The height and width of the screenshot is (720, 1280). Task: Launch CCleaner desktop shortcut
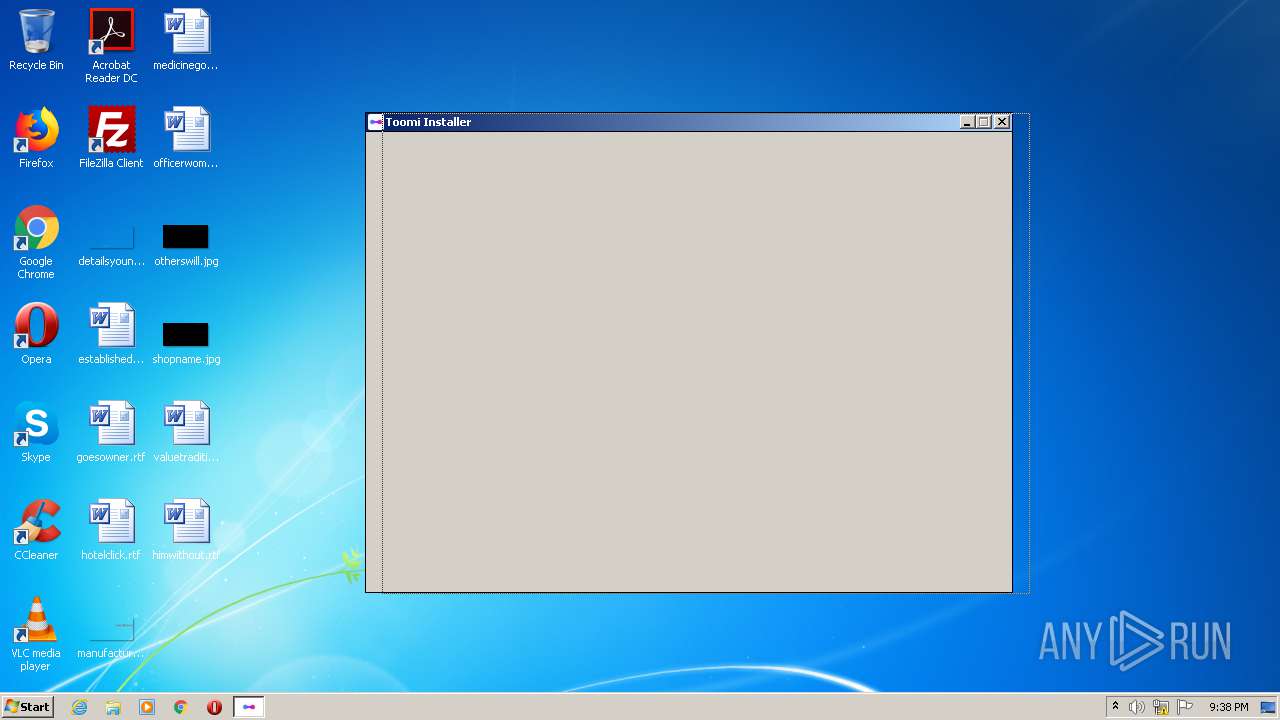click(36, 531)
